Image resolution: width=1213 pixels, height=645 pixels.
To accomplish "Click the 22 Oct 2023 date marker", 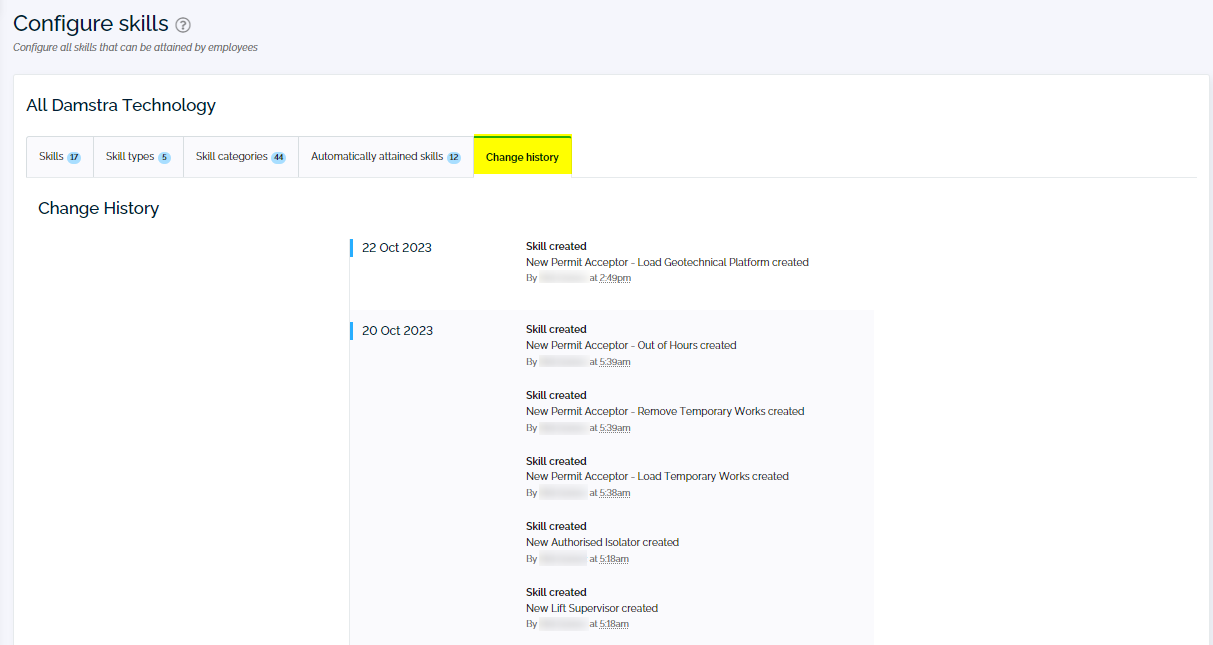I will 394,247.
